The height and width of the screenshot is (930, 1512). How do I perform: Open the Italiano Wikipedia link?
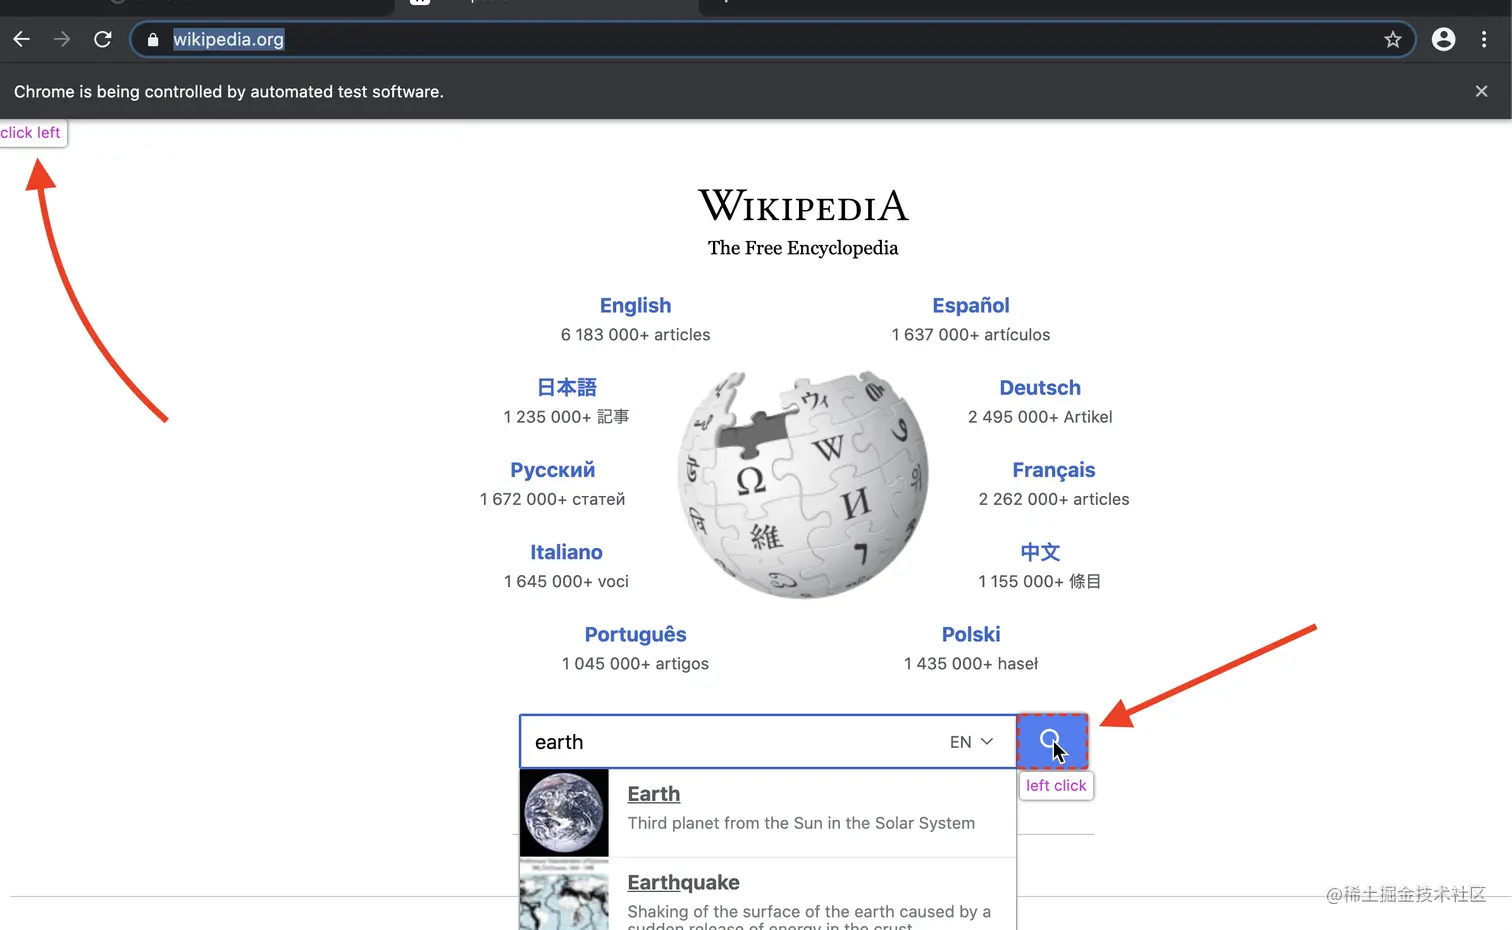tap(566, 552)
